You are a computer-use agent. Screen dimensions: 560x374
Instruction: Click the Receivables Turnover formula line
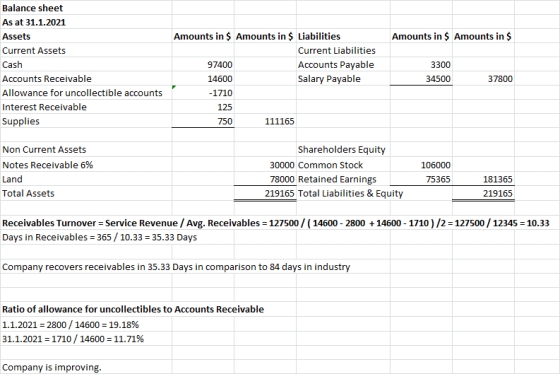click(x=275, y=223)
